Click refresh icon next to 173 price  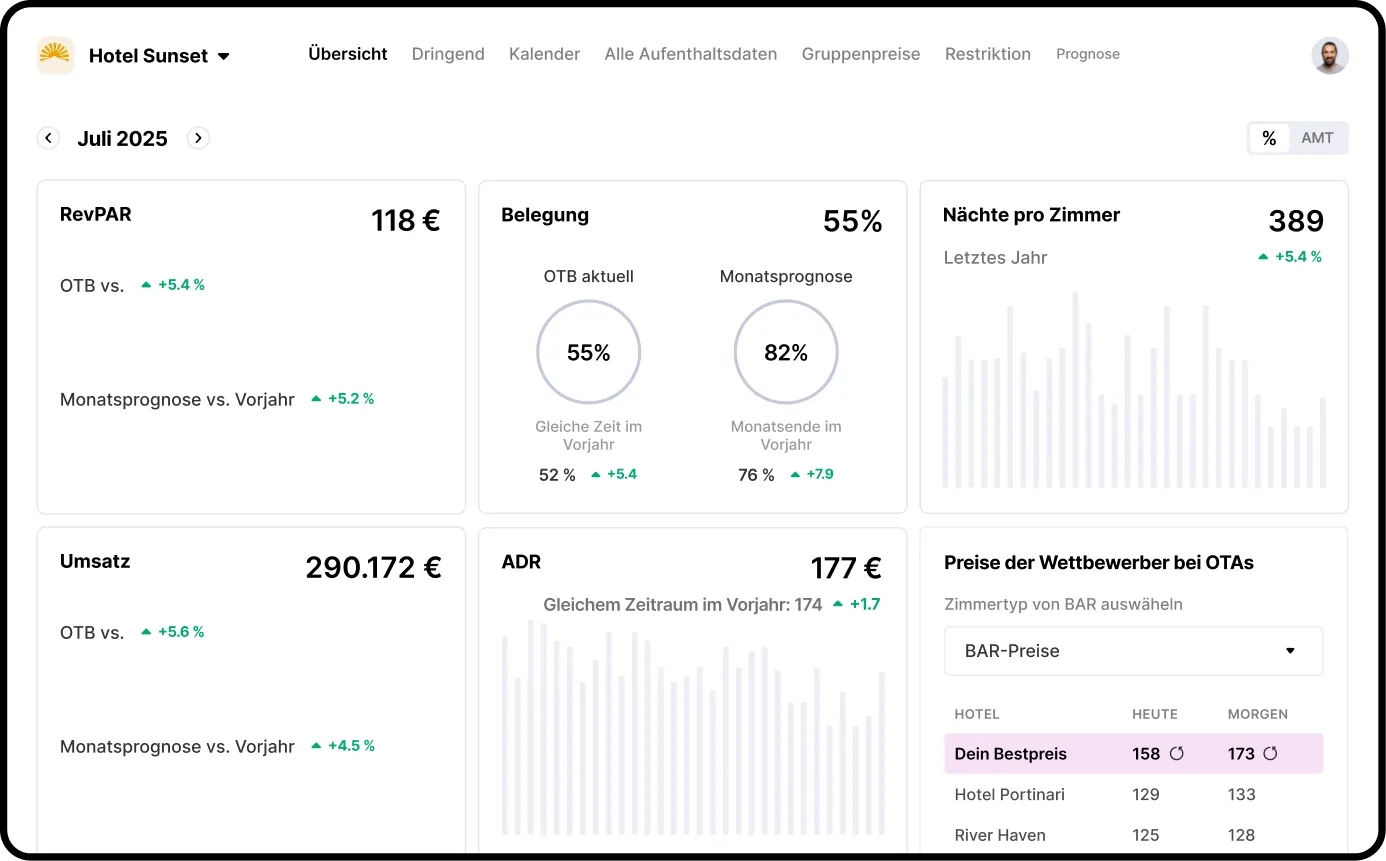[1270, 754]
